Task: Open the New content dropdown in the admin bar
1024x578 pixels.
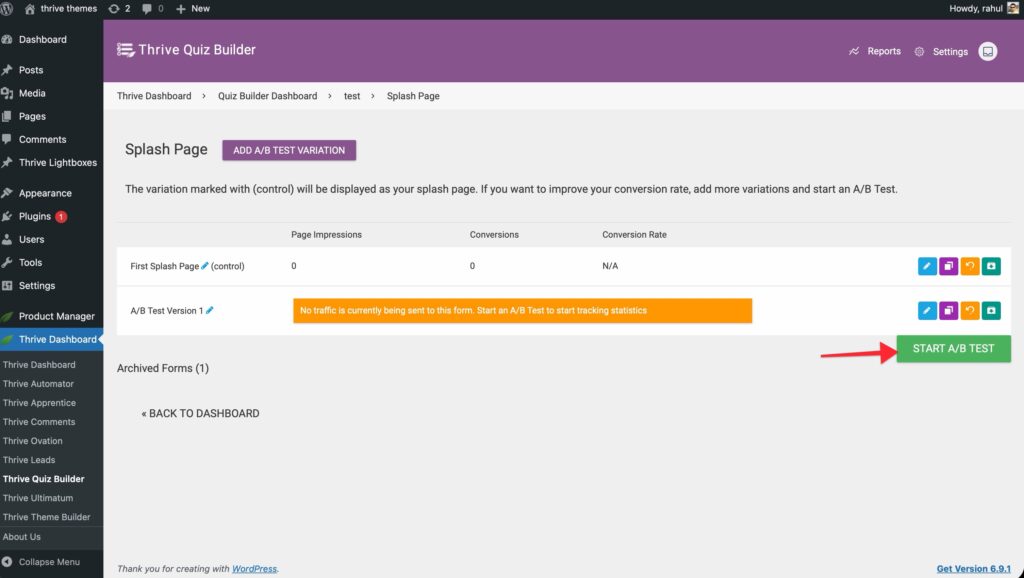Action: pos(193,8)
